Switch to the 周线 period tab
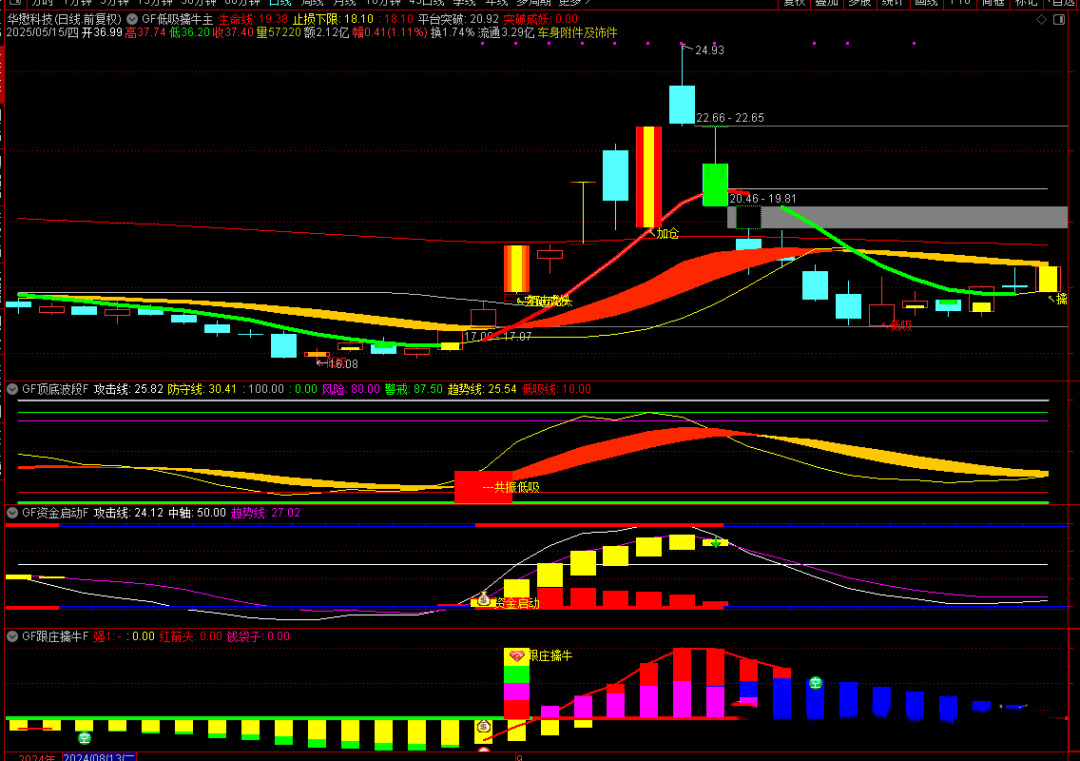The height and width of the screenshot is (761, 1080). [312, 3]
